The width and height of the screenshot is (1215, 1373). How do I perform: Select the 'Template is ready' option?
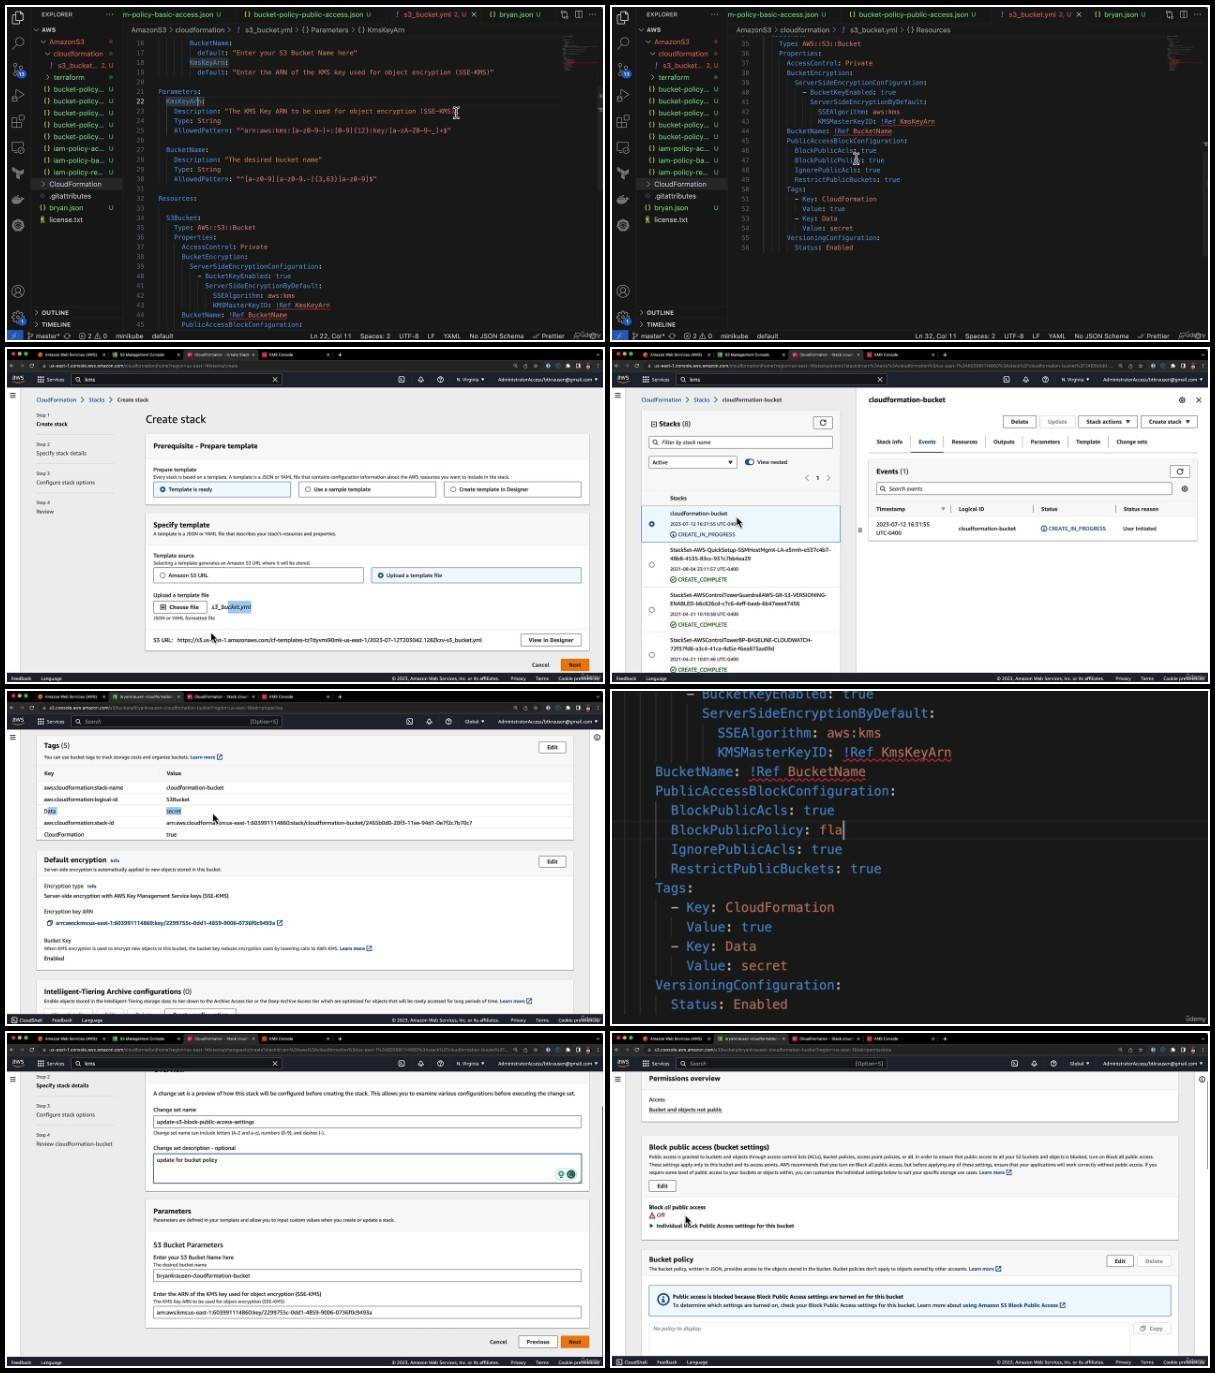[222, 490]
